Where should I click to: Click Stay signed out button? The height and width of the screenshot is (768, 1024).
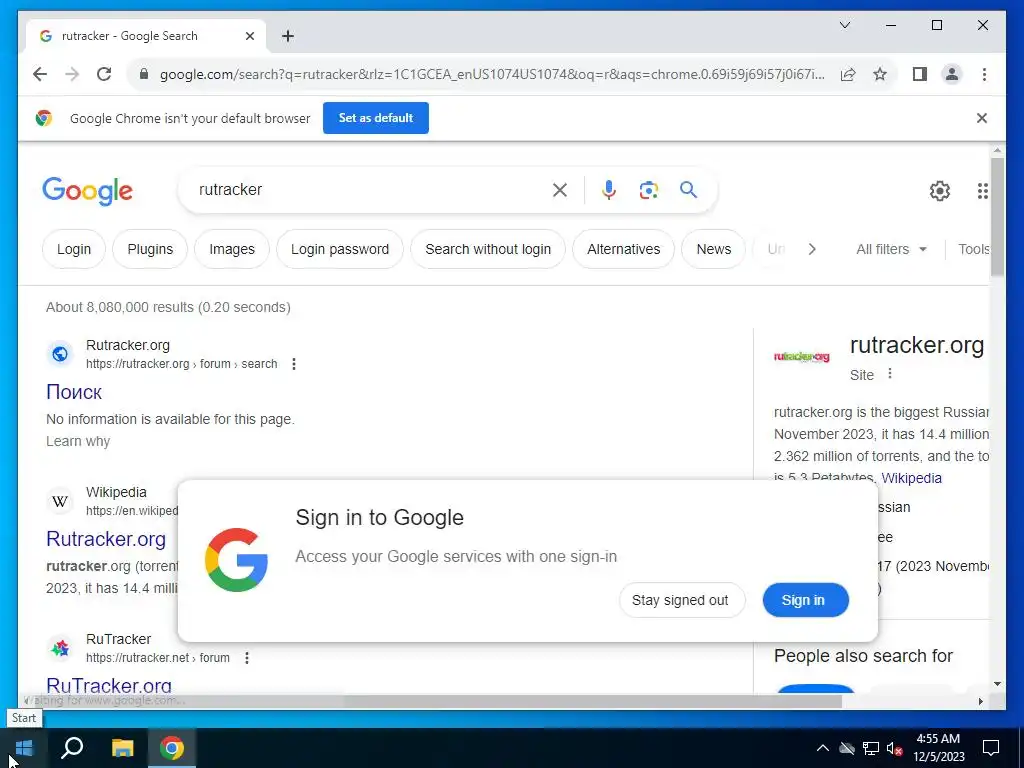[682, 600]
